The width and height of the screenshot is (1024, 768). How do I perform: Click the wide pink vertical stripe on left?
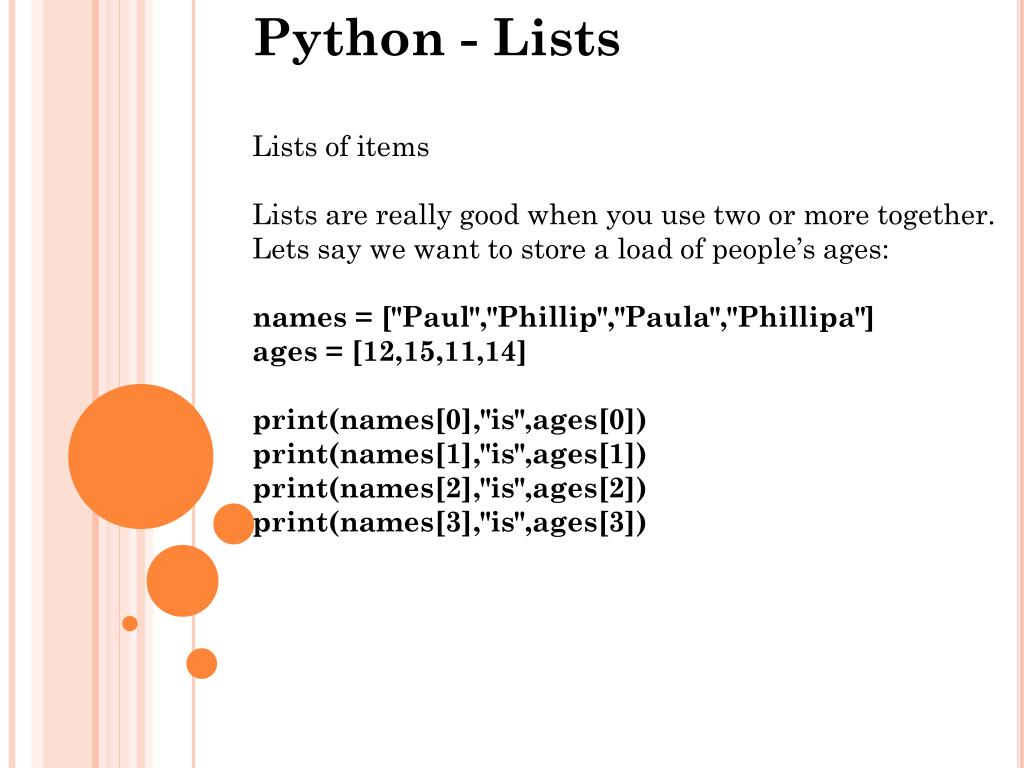point(67,384)
